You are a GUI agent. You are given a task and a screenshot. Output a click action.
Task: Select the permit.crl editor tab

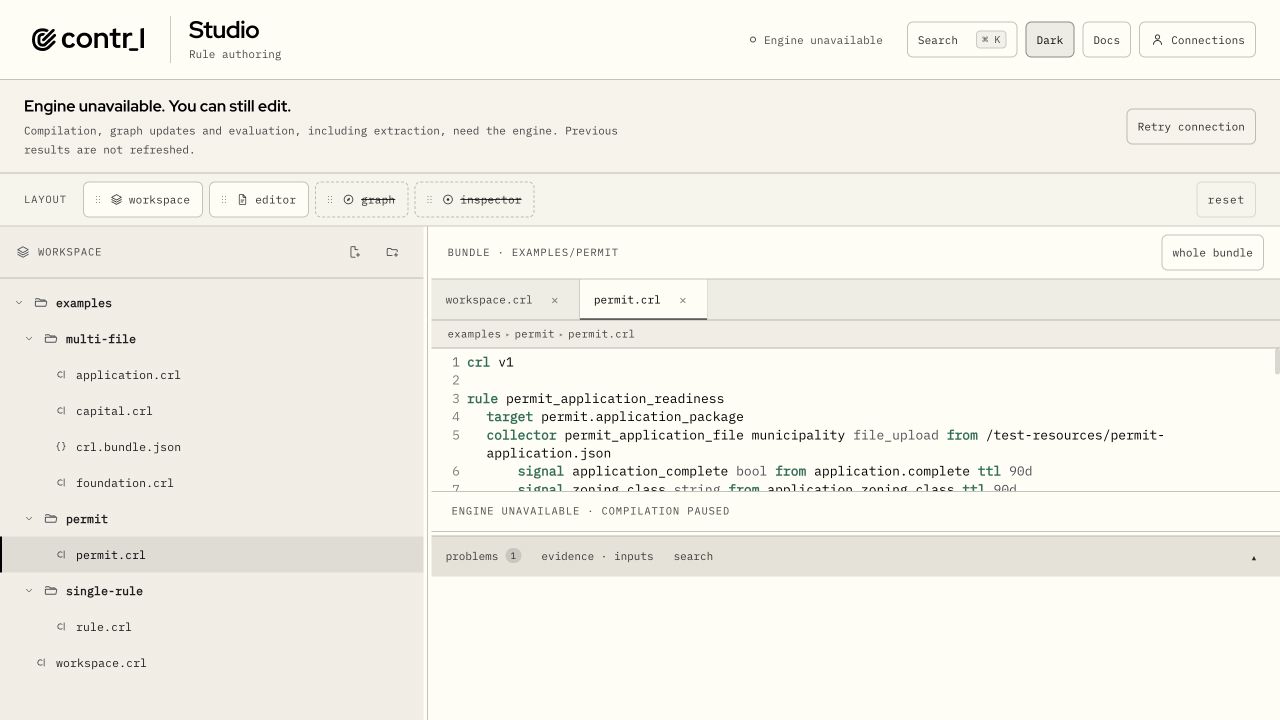(643, 300)
